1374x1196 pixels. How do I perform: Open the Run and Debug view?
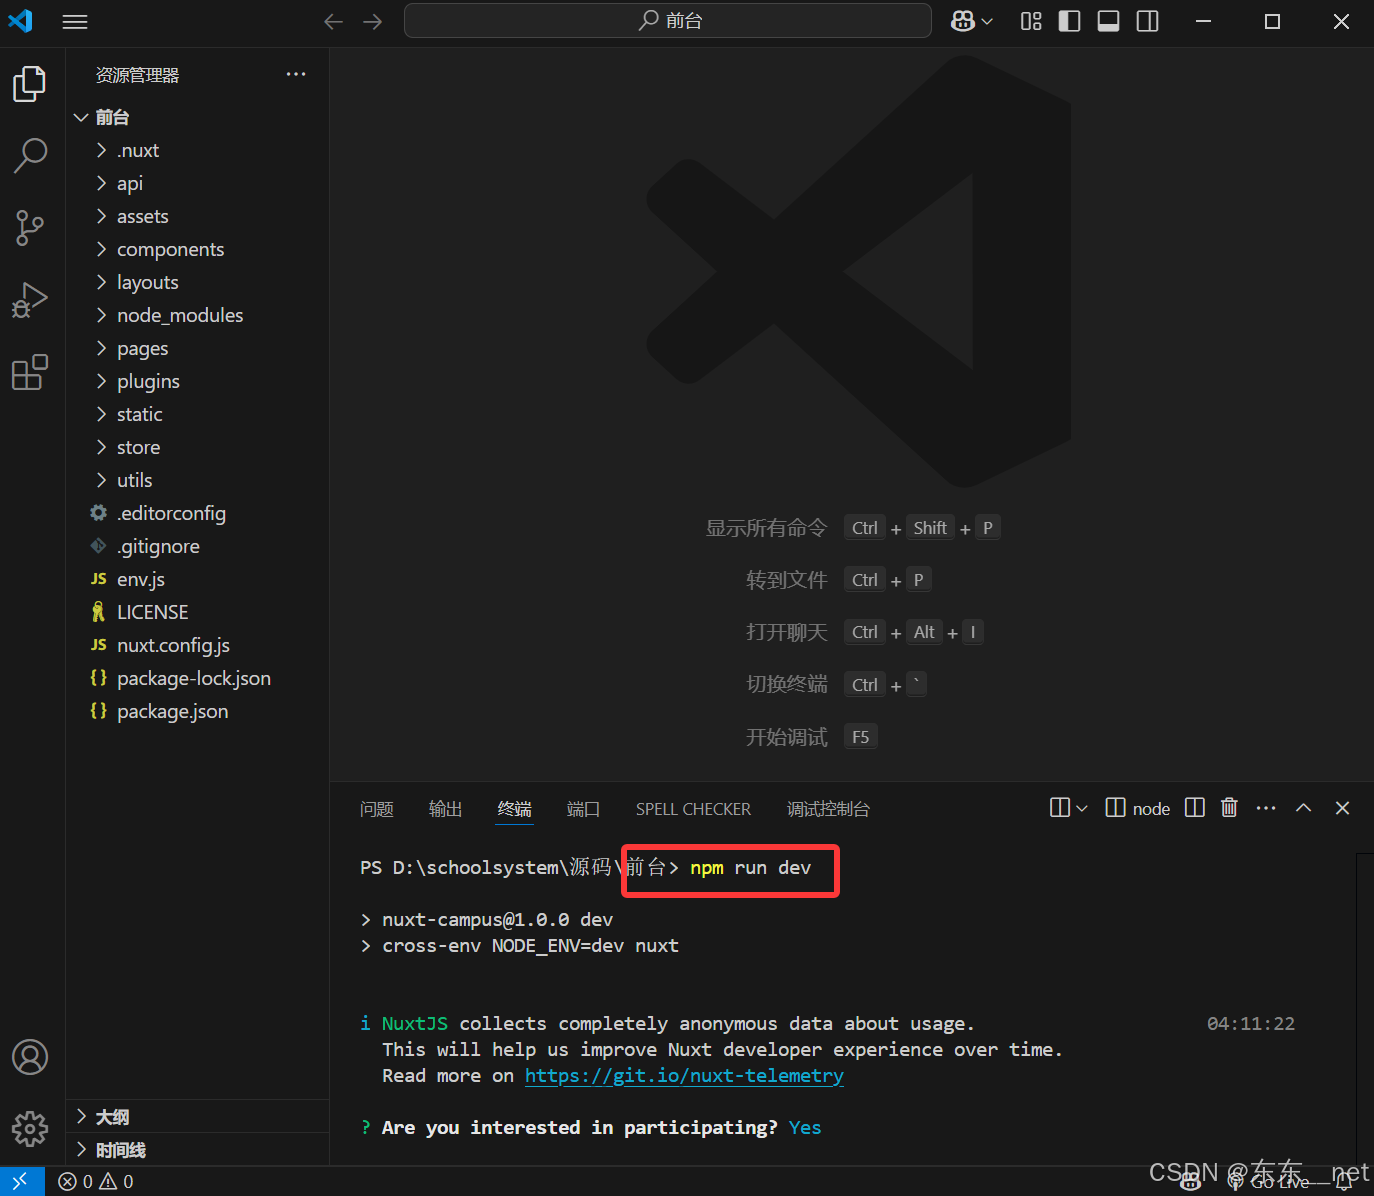30,300
